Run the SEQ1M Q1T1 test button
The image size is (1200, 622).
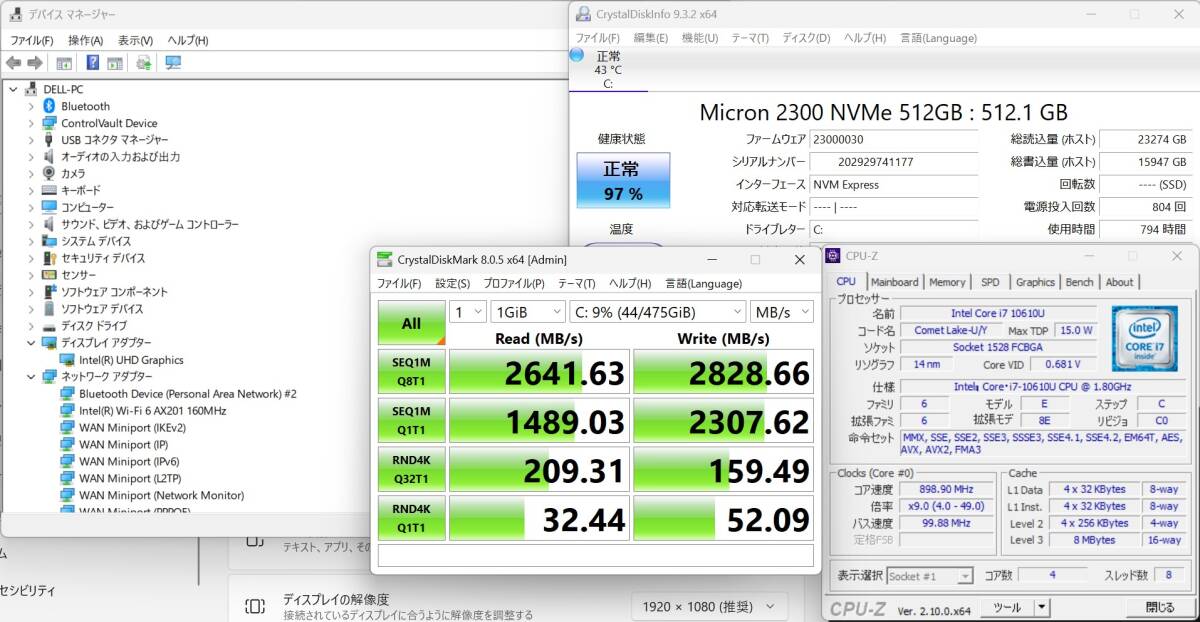click(x=411, y=420)
